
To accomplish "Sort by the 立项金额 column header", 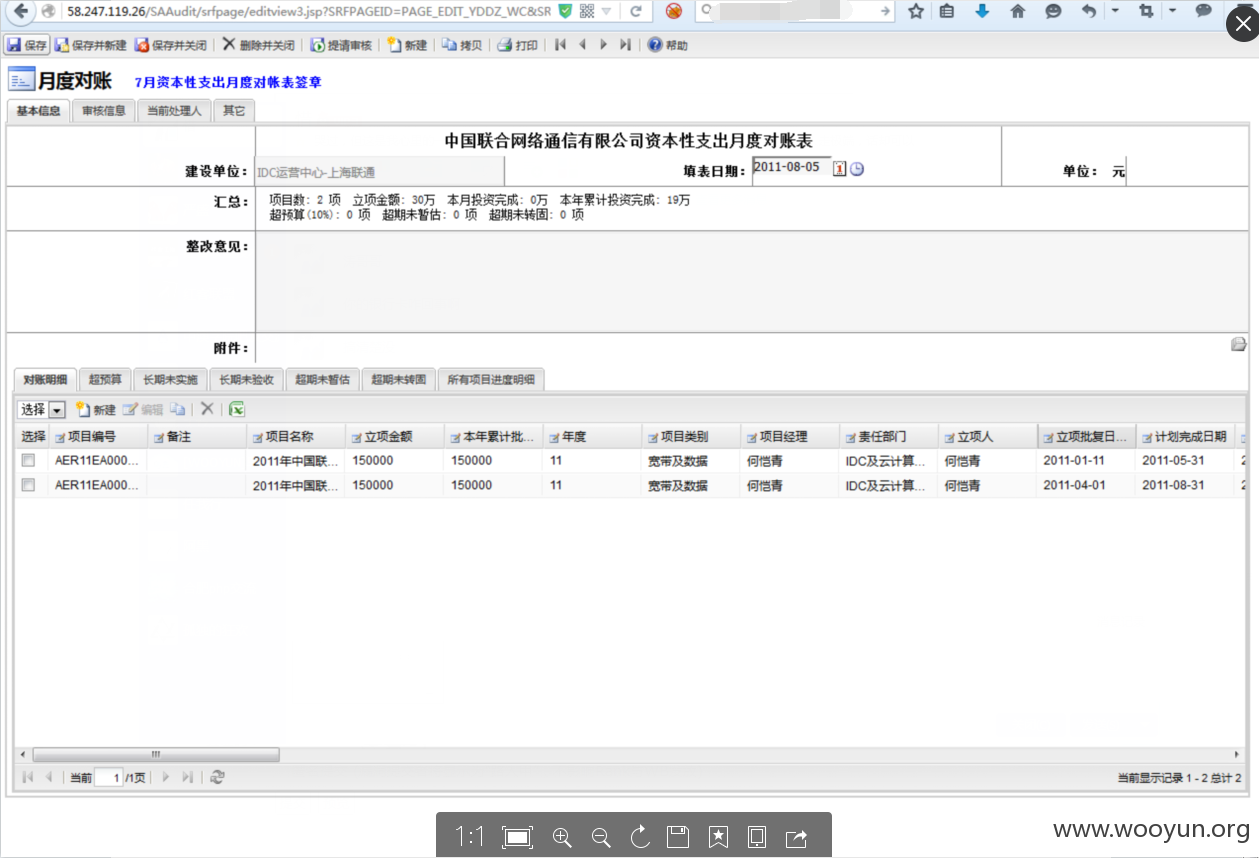I will pyautogui.click(x=395, y=437).
